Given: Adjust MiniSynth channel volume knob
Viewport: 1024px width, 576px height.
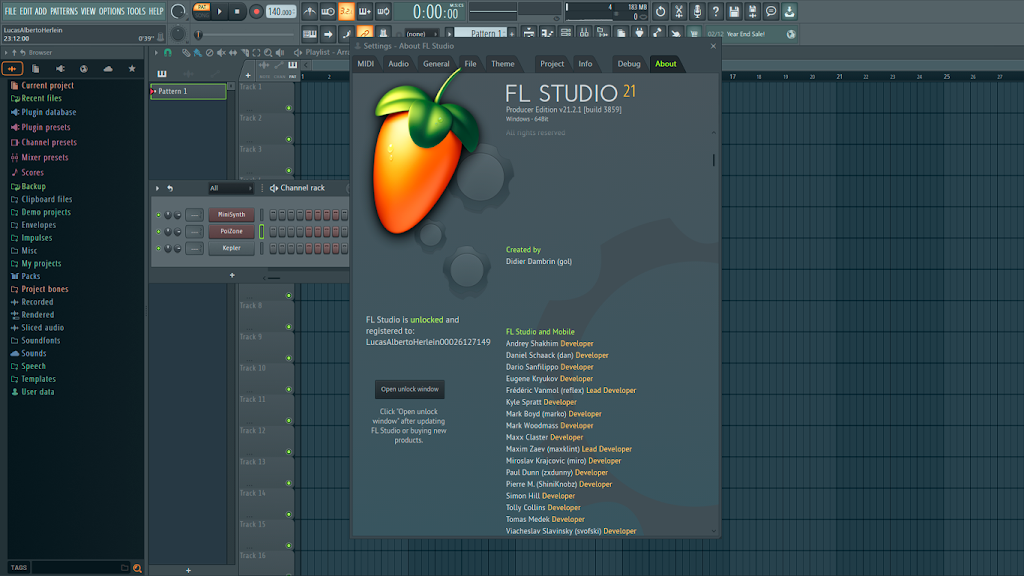Looking at the screenshot, I should [177, 215].
